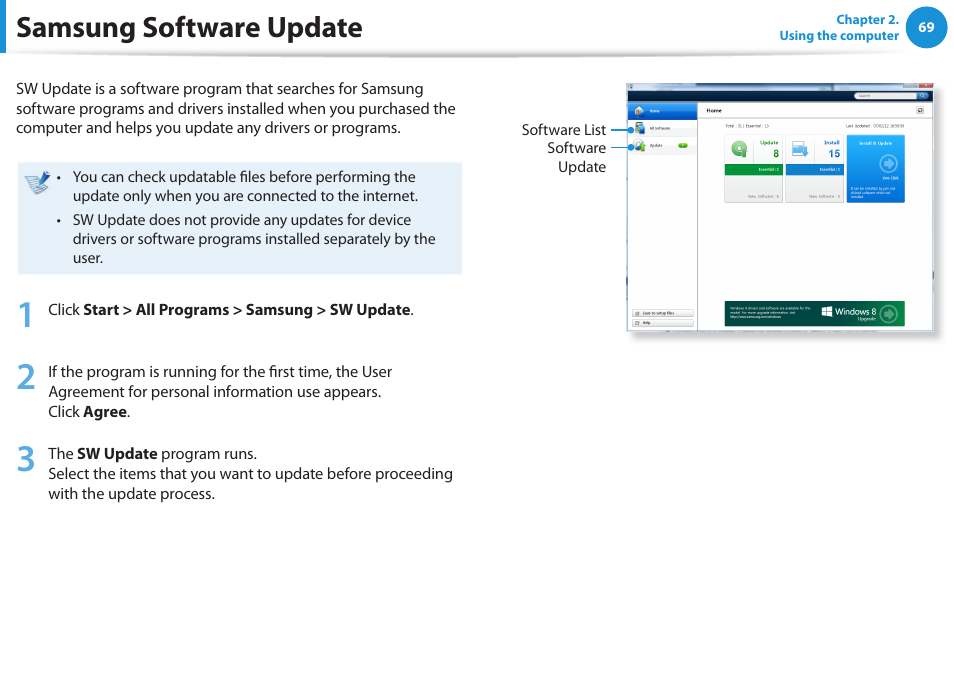Click the Update count number 8
Viewport: 954px width, 677px height.
click(776, 154)
